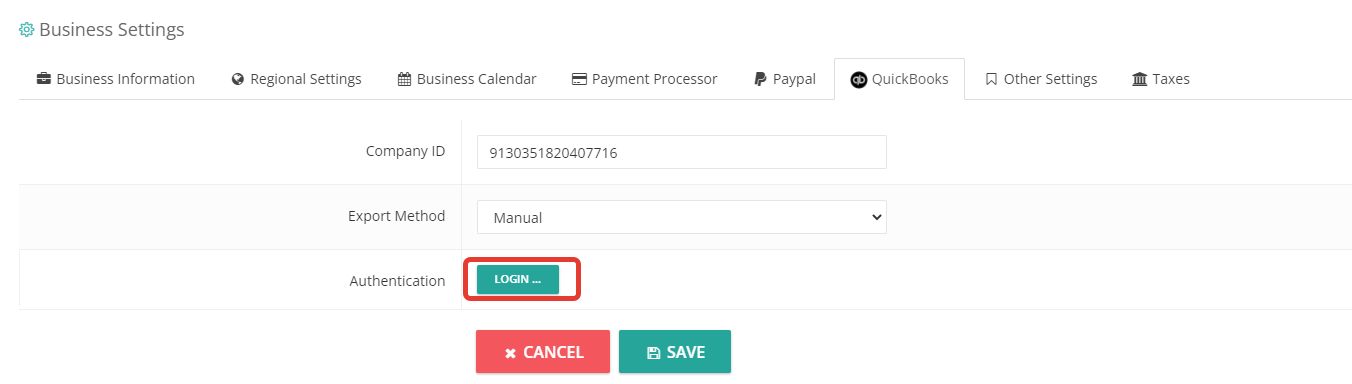Click the QuickBooks logo icon
The width and height of the screenshot is (1352, 384).
pos(858,79)
